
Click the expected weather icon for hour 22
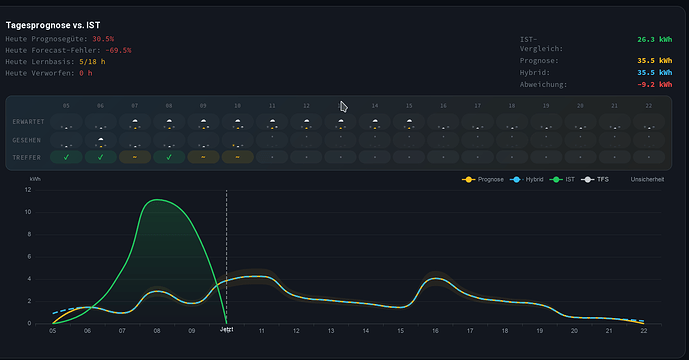(x=649, y=122)
